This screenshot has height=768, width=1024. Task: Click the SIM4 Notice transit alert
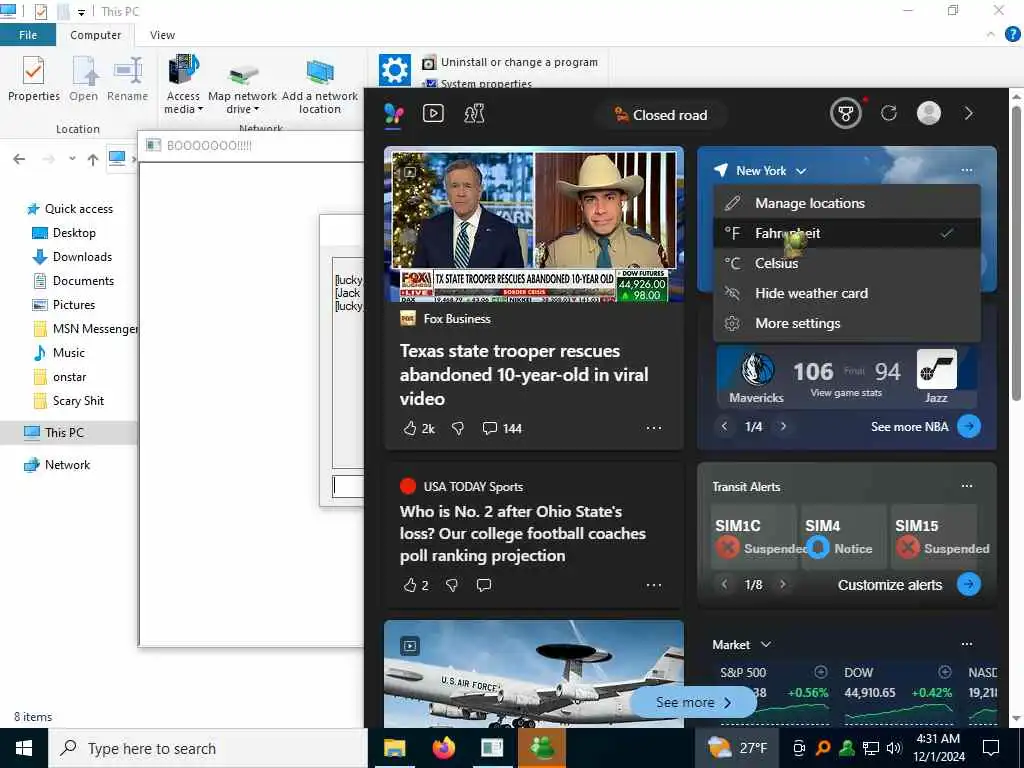(x=844, y=537)
